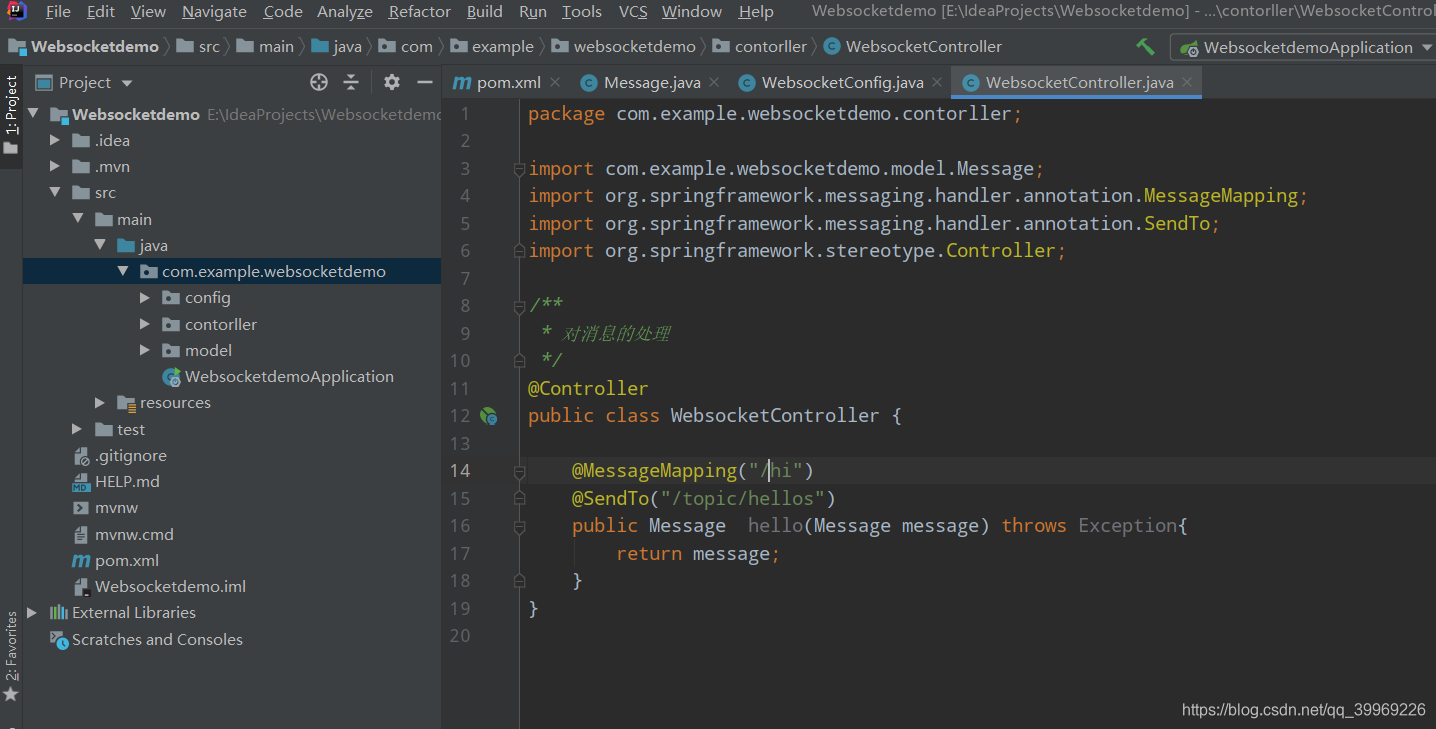Screen dimensions: 1436x729
Task: Collapse the com.example.websocketdemo package node
Action: (122, 270)
